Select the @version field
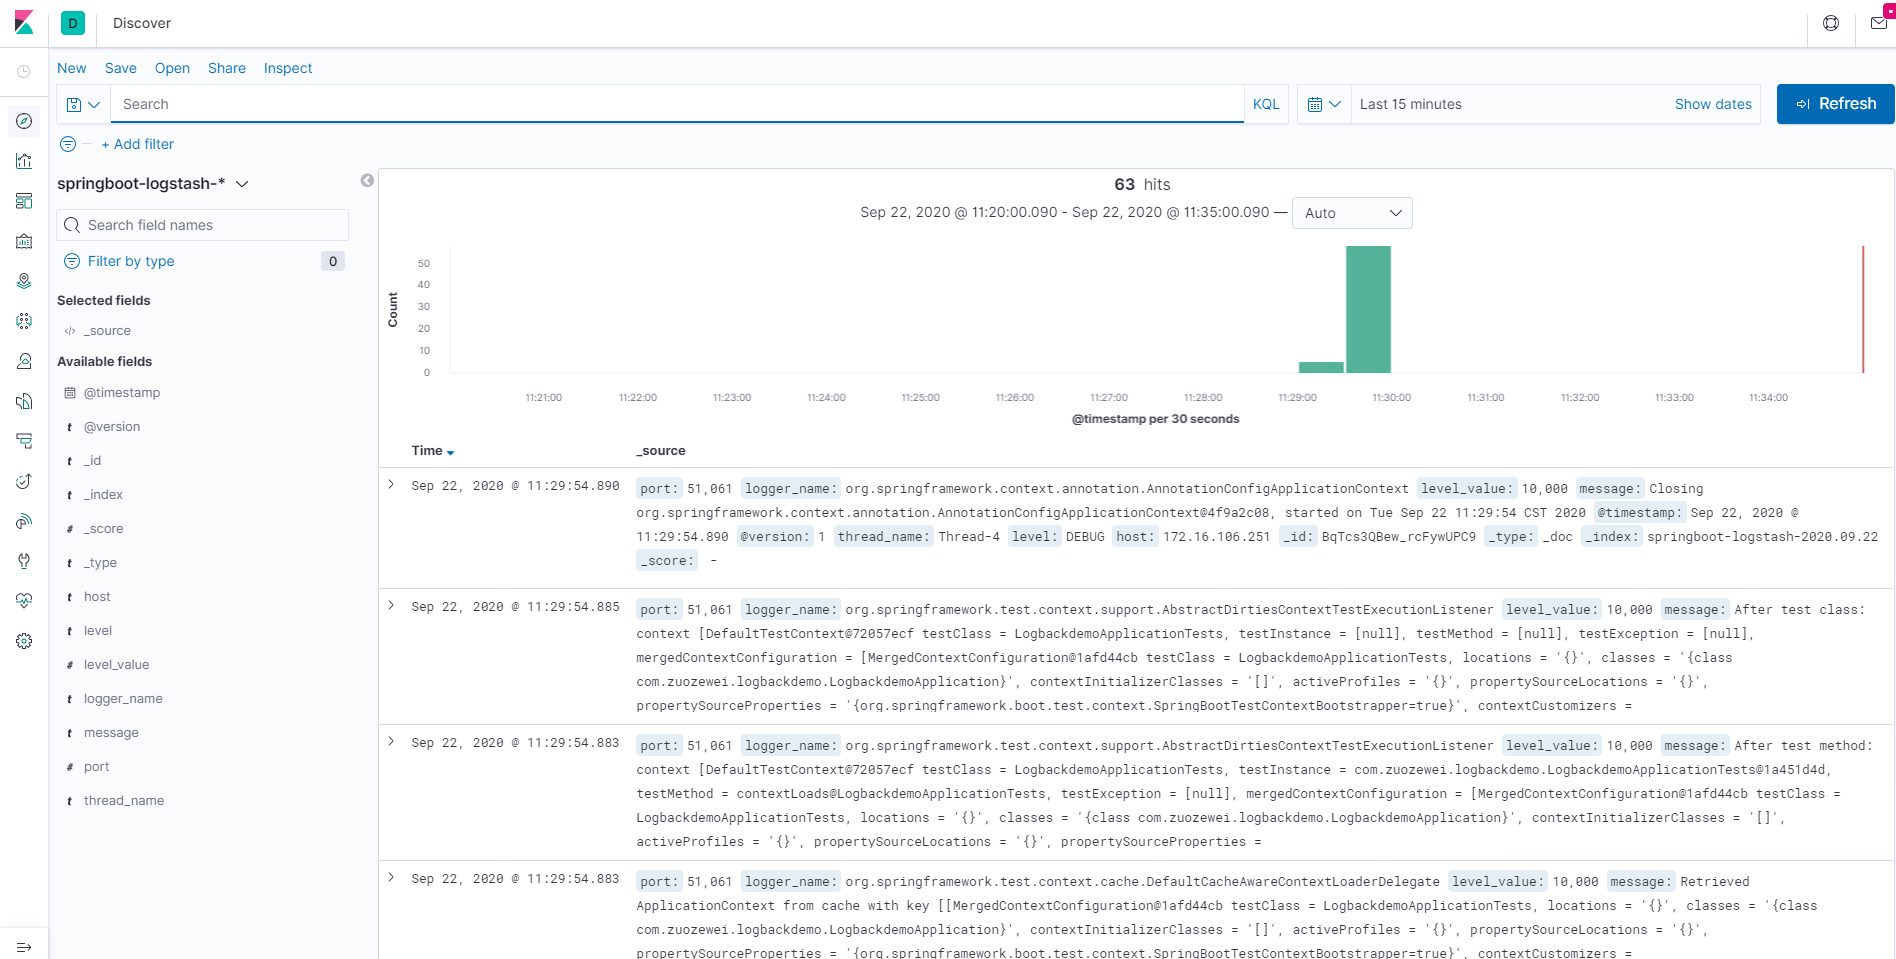This screenshot has height=959, width=1896. (x=112, y=427)
